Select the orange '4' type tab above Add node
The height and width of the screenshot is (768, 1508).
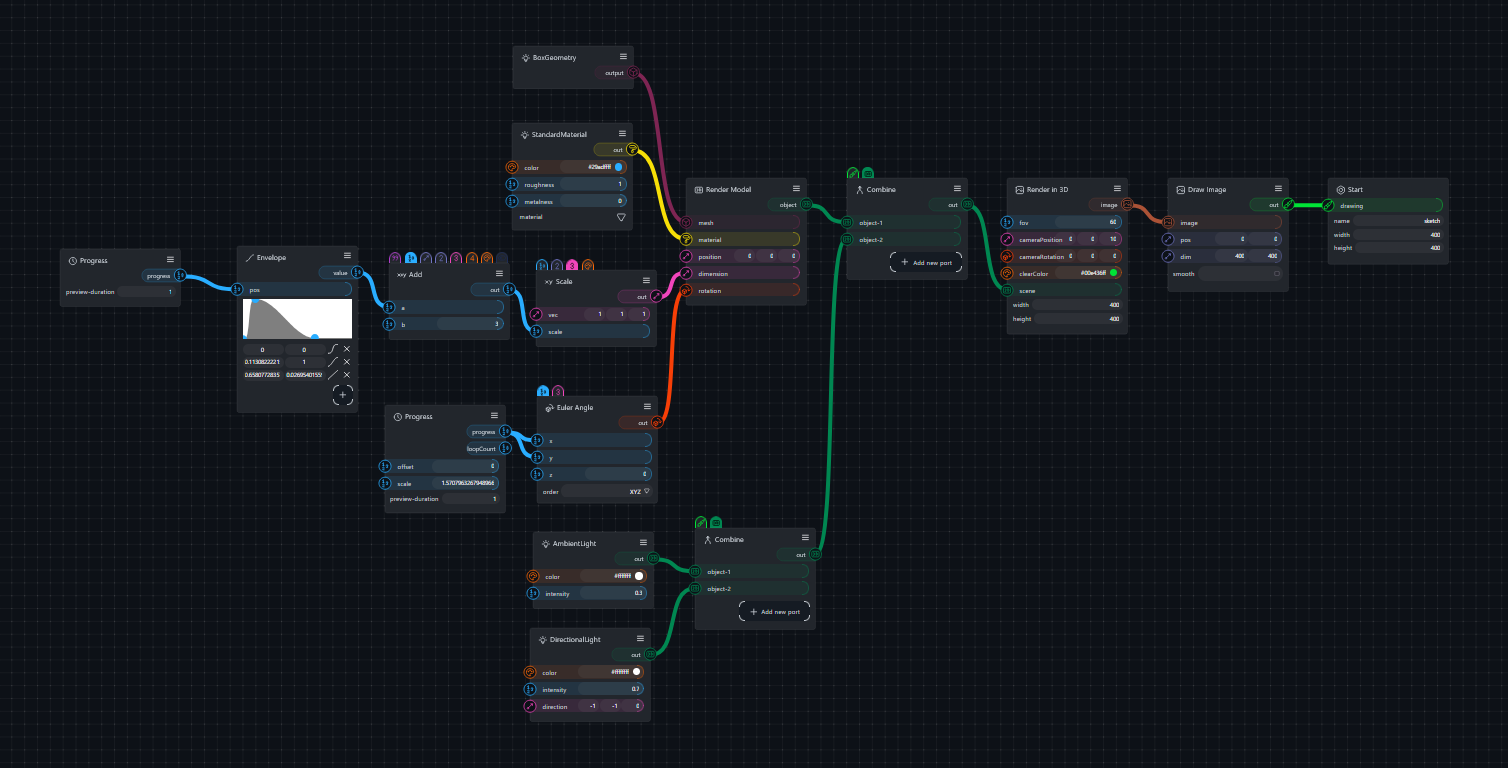[472, 258]
